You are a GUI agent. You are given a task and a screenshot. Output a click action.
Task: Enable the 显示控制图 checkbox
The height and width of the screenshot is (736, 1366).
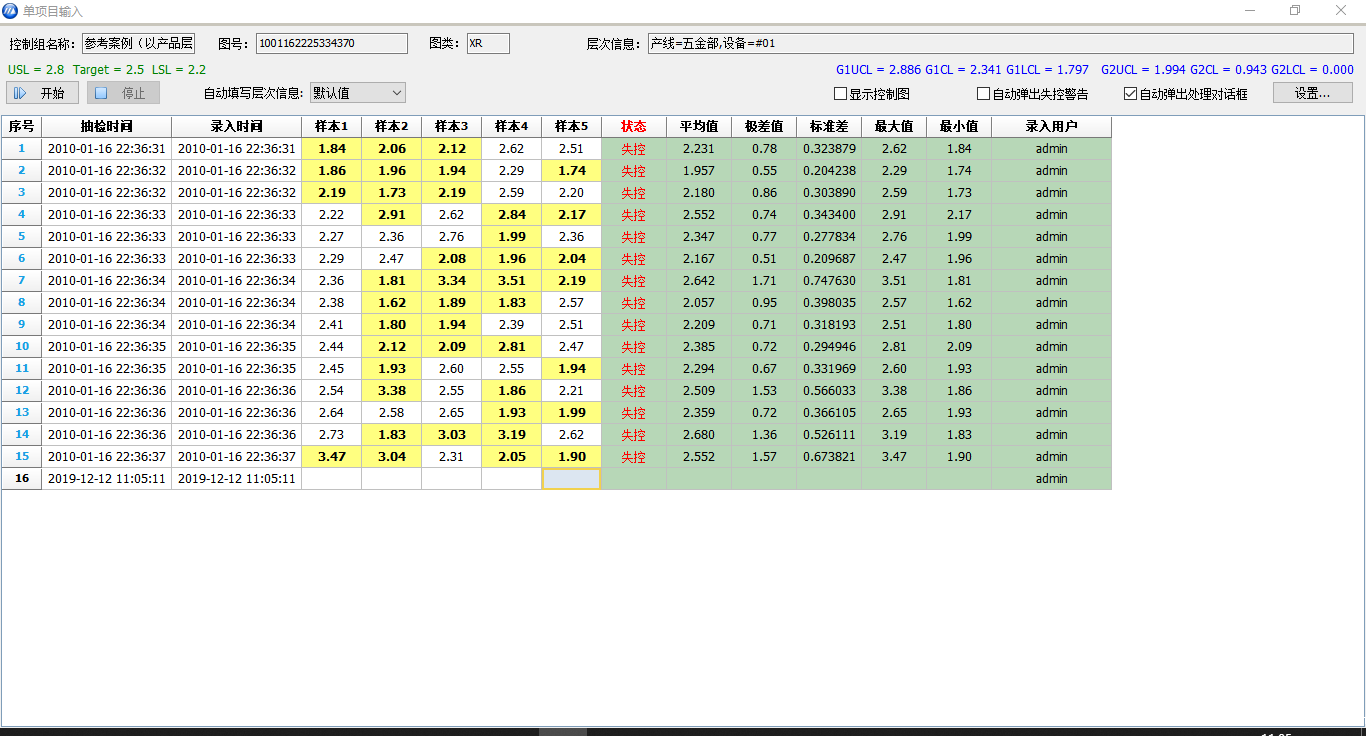point(841,94)
